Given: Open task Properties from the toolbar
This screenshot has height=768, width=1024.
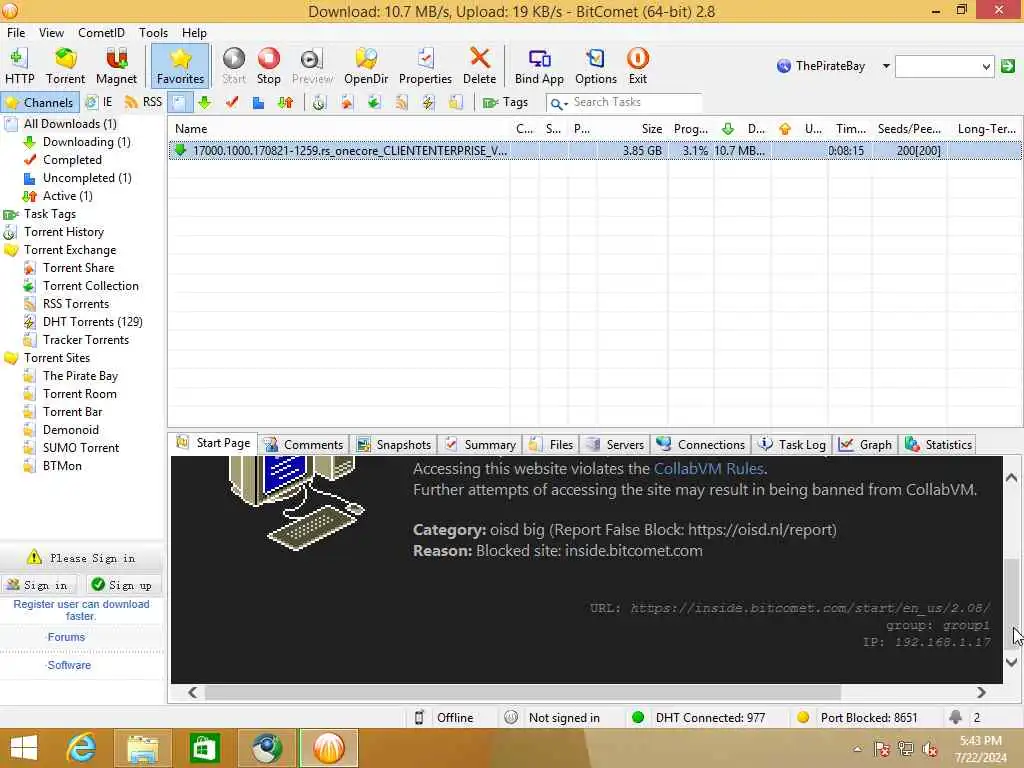Looking at the screenshot, I should click(x=425, y=65).
